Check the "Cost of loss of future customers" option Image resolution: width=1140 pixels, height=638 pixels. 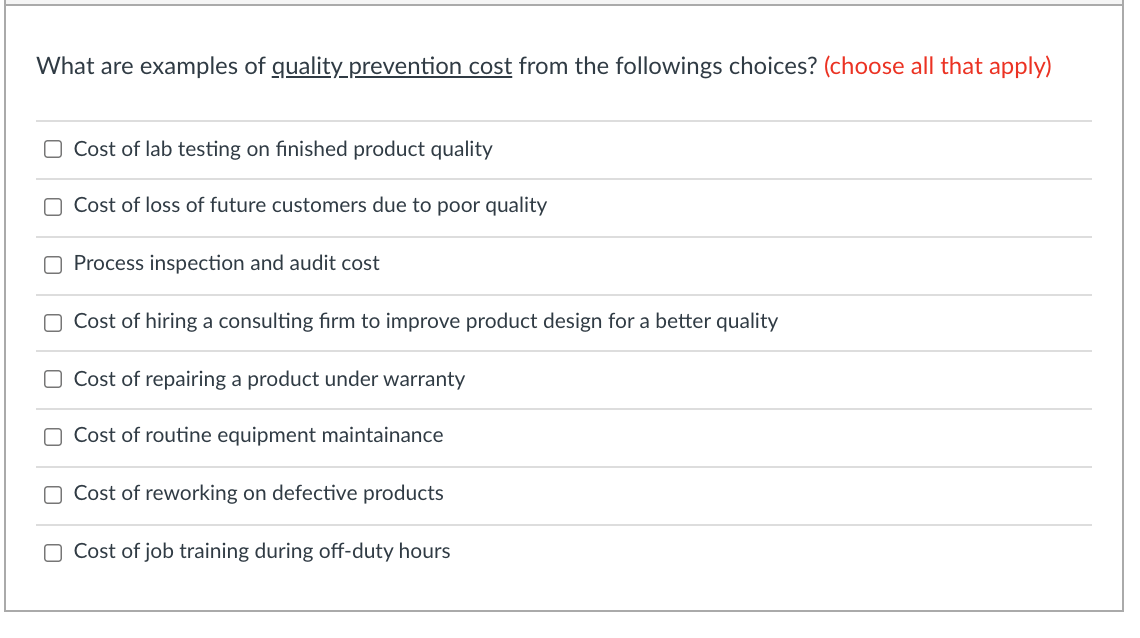(x=53, y=207)
